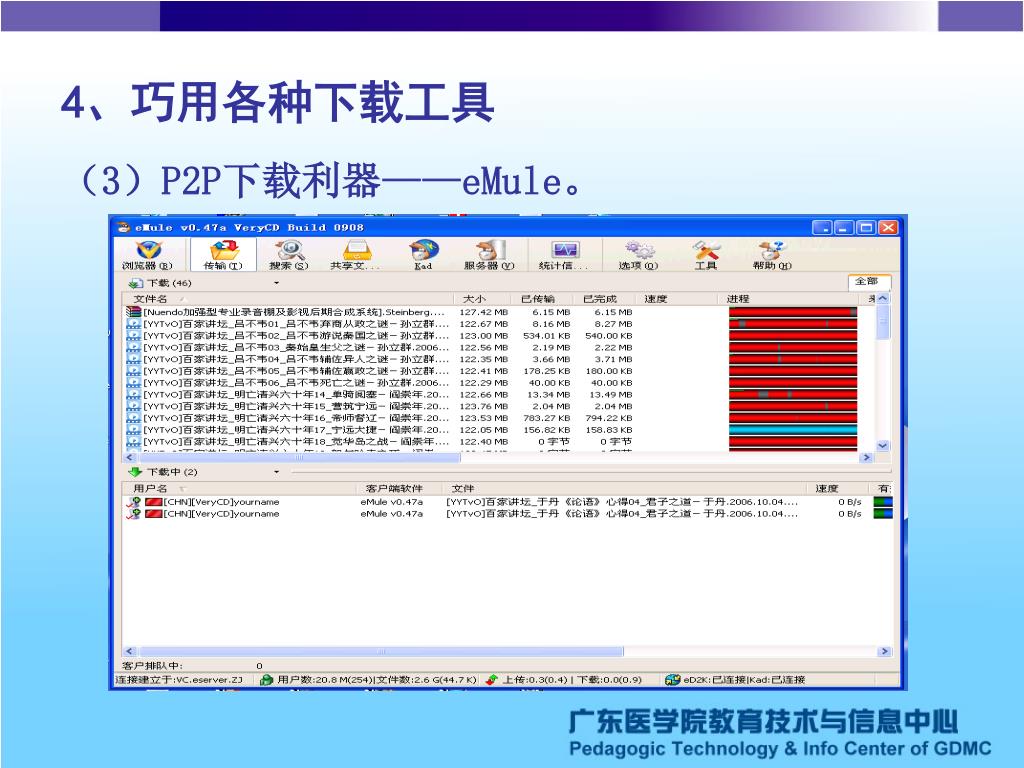Open the Options (选项) toolbar icon

[x=639, y=255]
